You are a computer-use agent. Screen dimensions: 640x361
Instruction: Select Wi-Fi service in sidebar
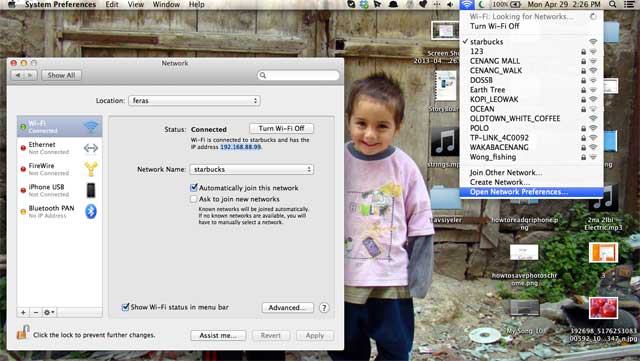tap(60, 127)
